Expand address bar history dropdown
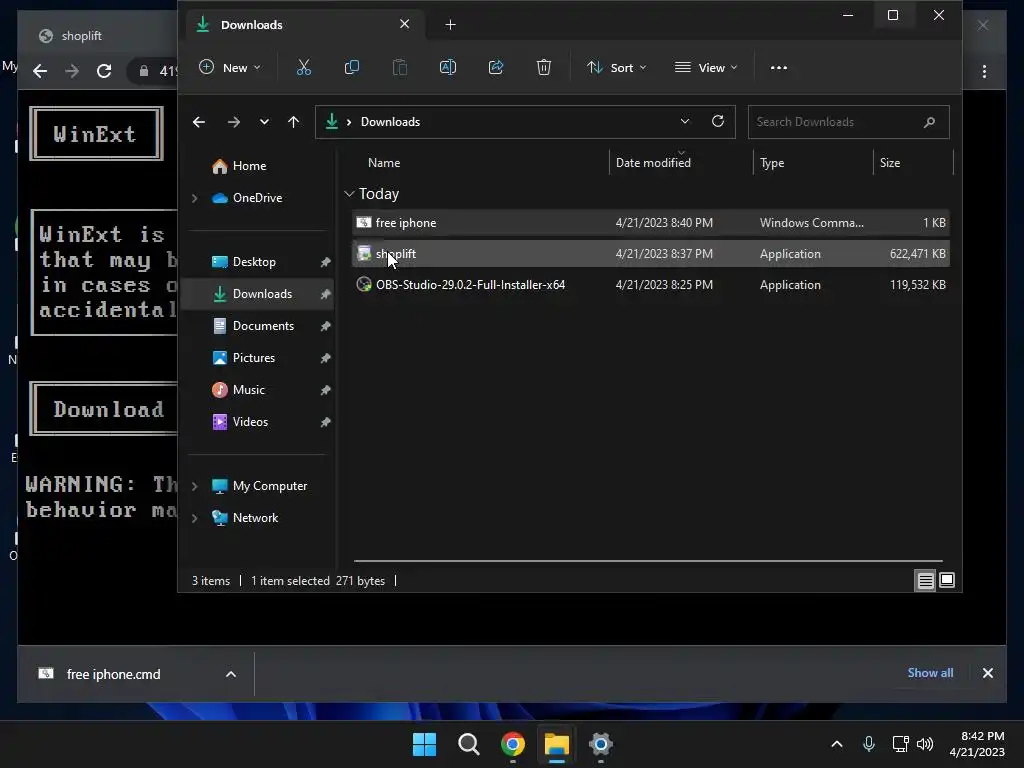This screenshot has width=1024, height=768. pos(684,121)
